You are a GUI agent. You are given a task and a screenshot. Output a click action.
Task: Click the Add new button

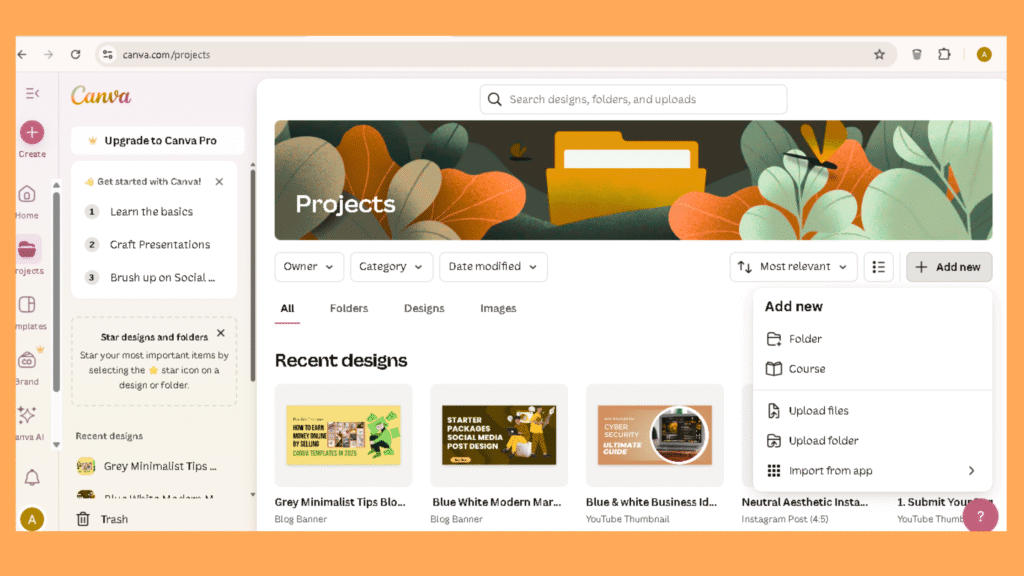click(949, 267)
